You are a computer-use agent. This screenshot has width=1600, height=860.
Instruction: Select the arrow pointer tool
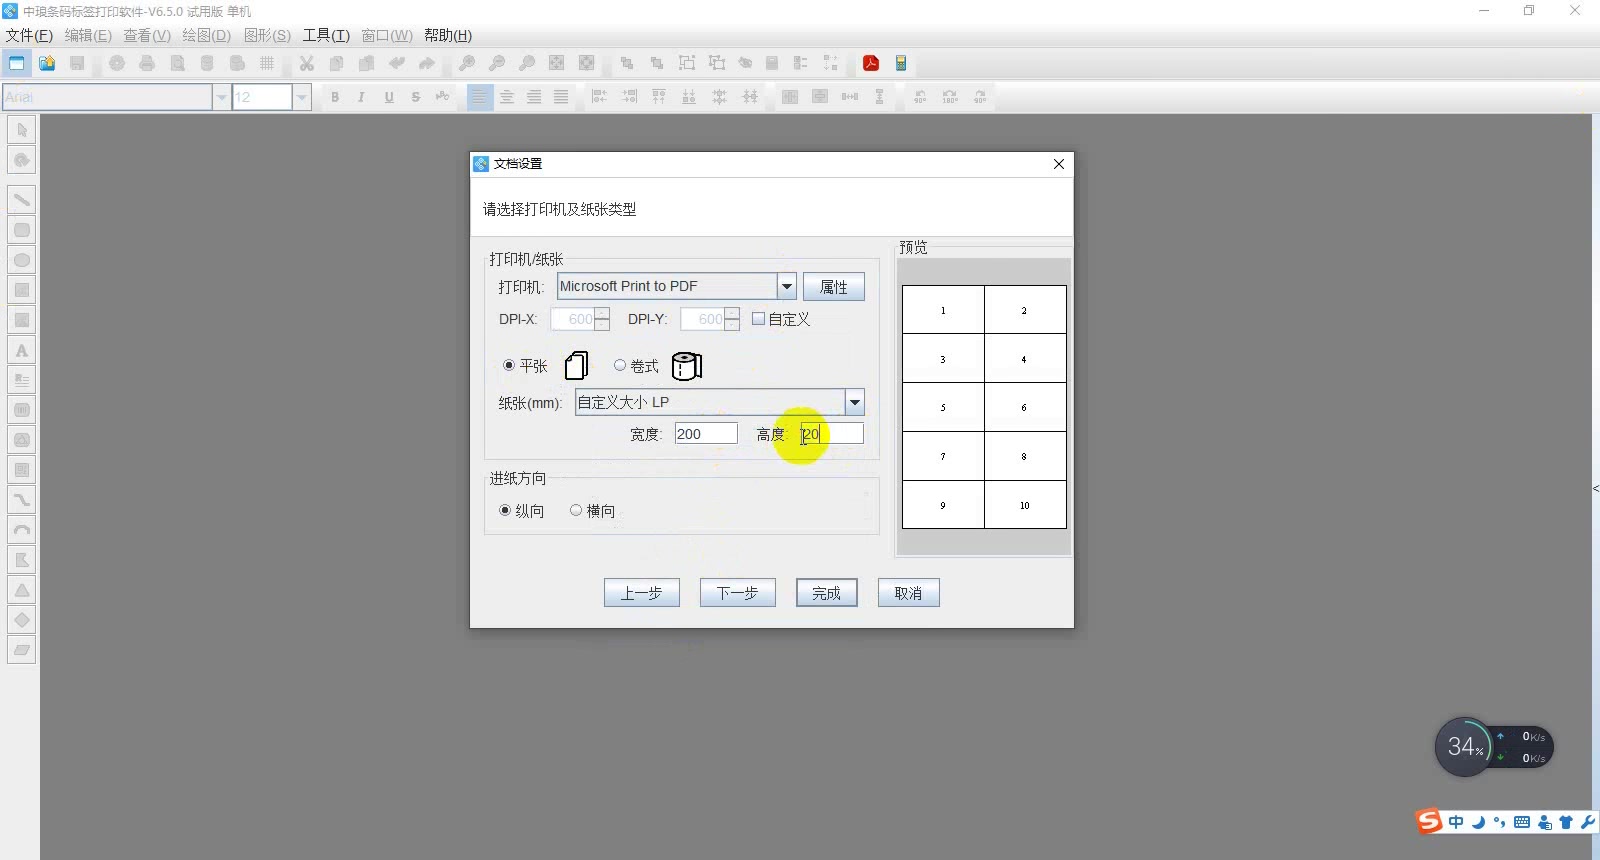tap(22, 130)
